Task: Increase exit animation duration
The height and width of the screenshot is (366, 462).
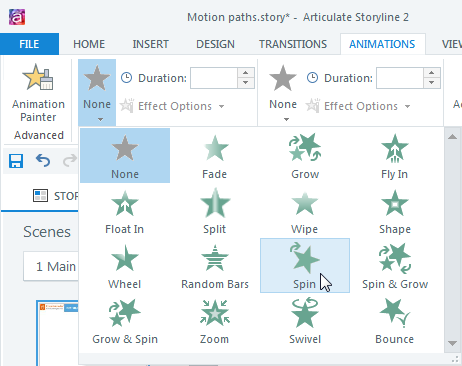Action: coord(432,73)
